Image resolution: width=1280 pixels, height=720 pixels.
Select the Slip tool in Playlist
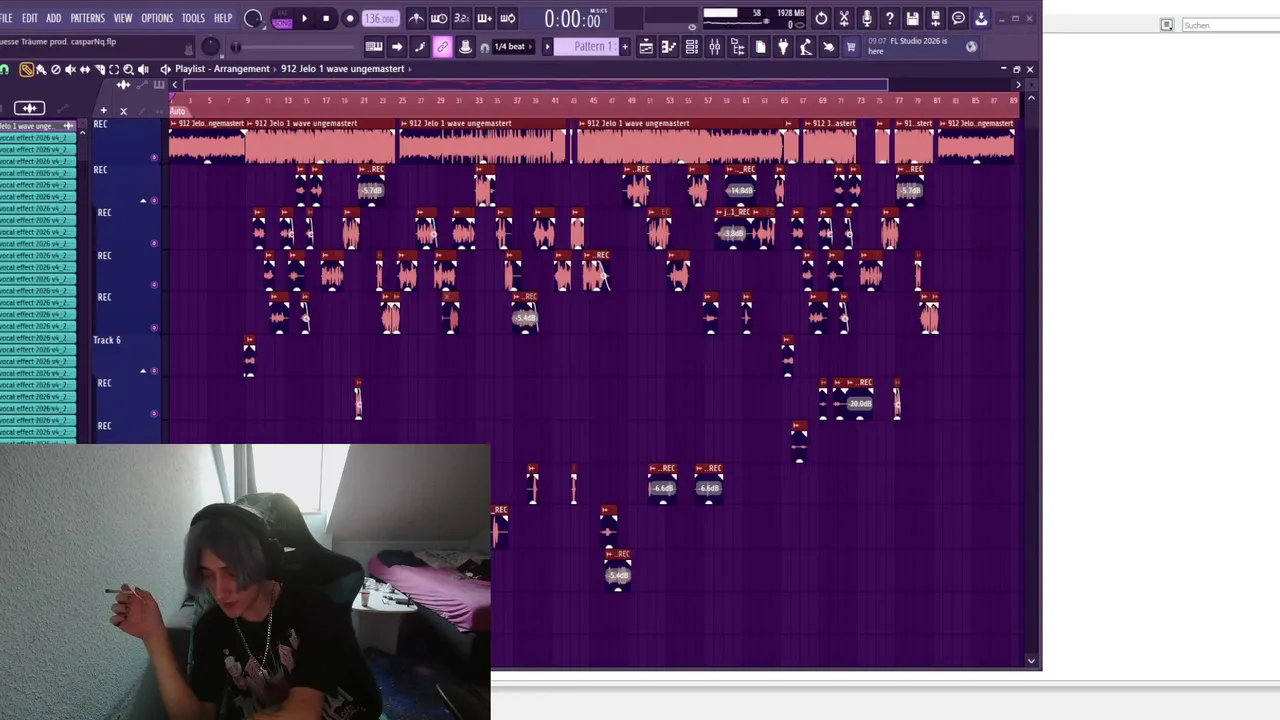click(x=85, y=69)
